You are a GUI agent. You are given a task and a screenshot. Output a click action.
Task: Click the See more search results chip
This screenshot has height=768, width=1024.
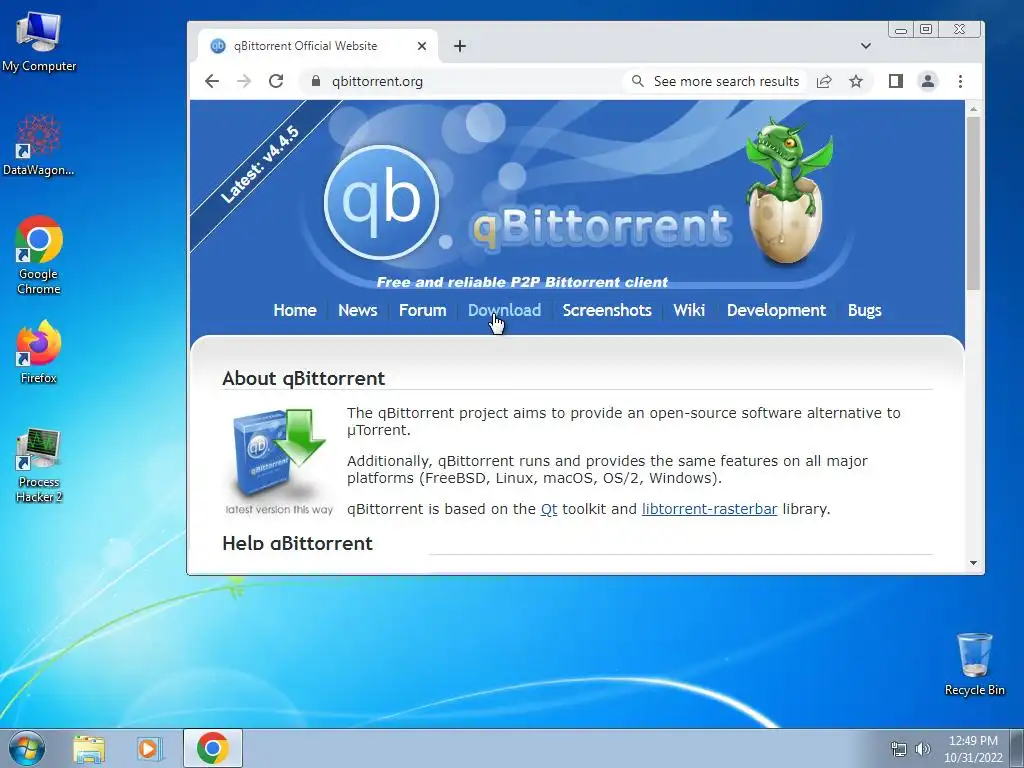[715, 81]
